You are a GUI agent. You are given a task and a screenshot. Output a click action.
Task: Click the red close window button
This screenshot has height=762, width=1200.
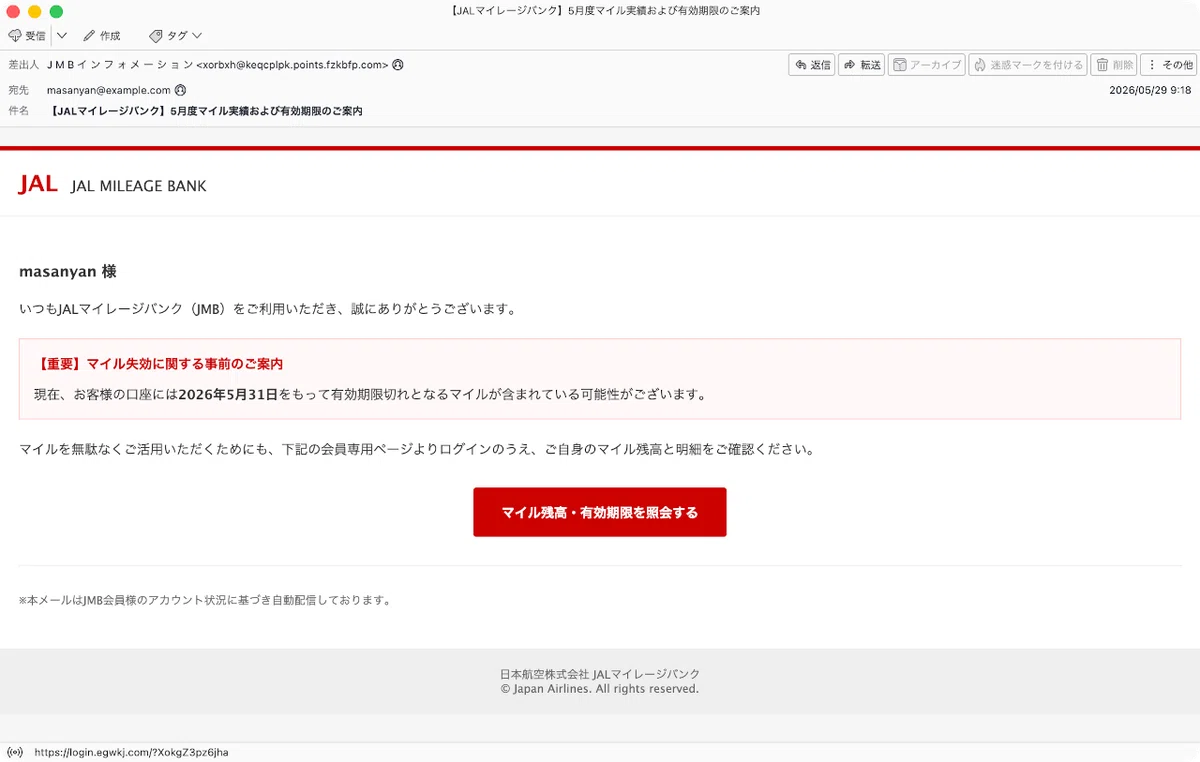13,11
